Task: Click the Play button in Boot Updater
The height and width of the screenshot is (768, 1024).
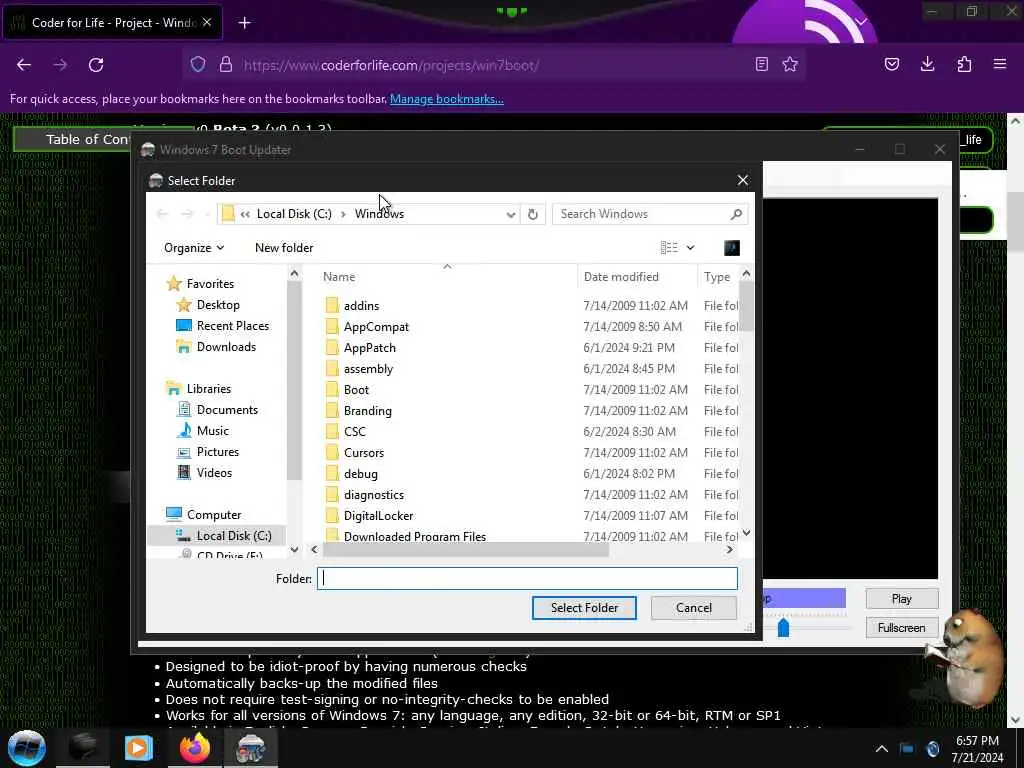Action: tap(901, 599)
